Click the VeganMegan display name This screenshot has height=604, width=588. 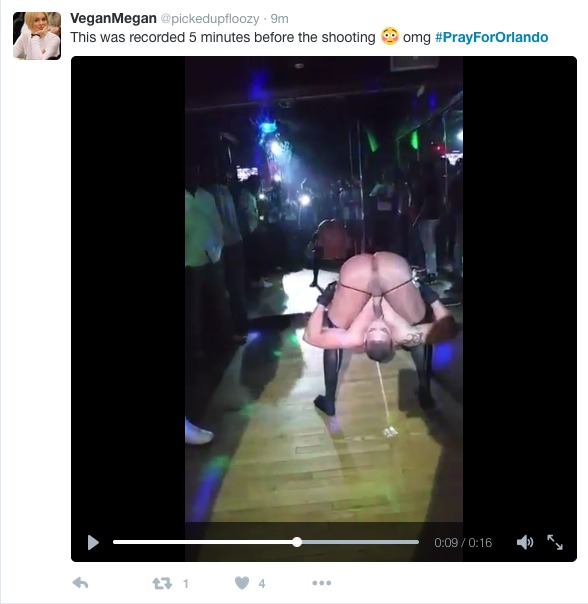[113, 18]
